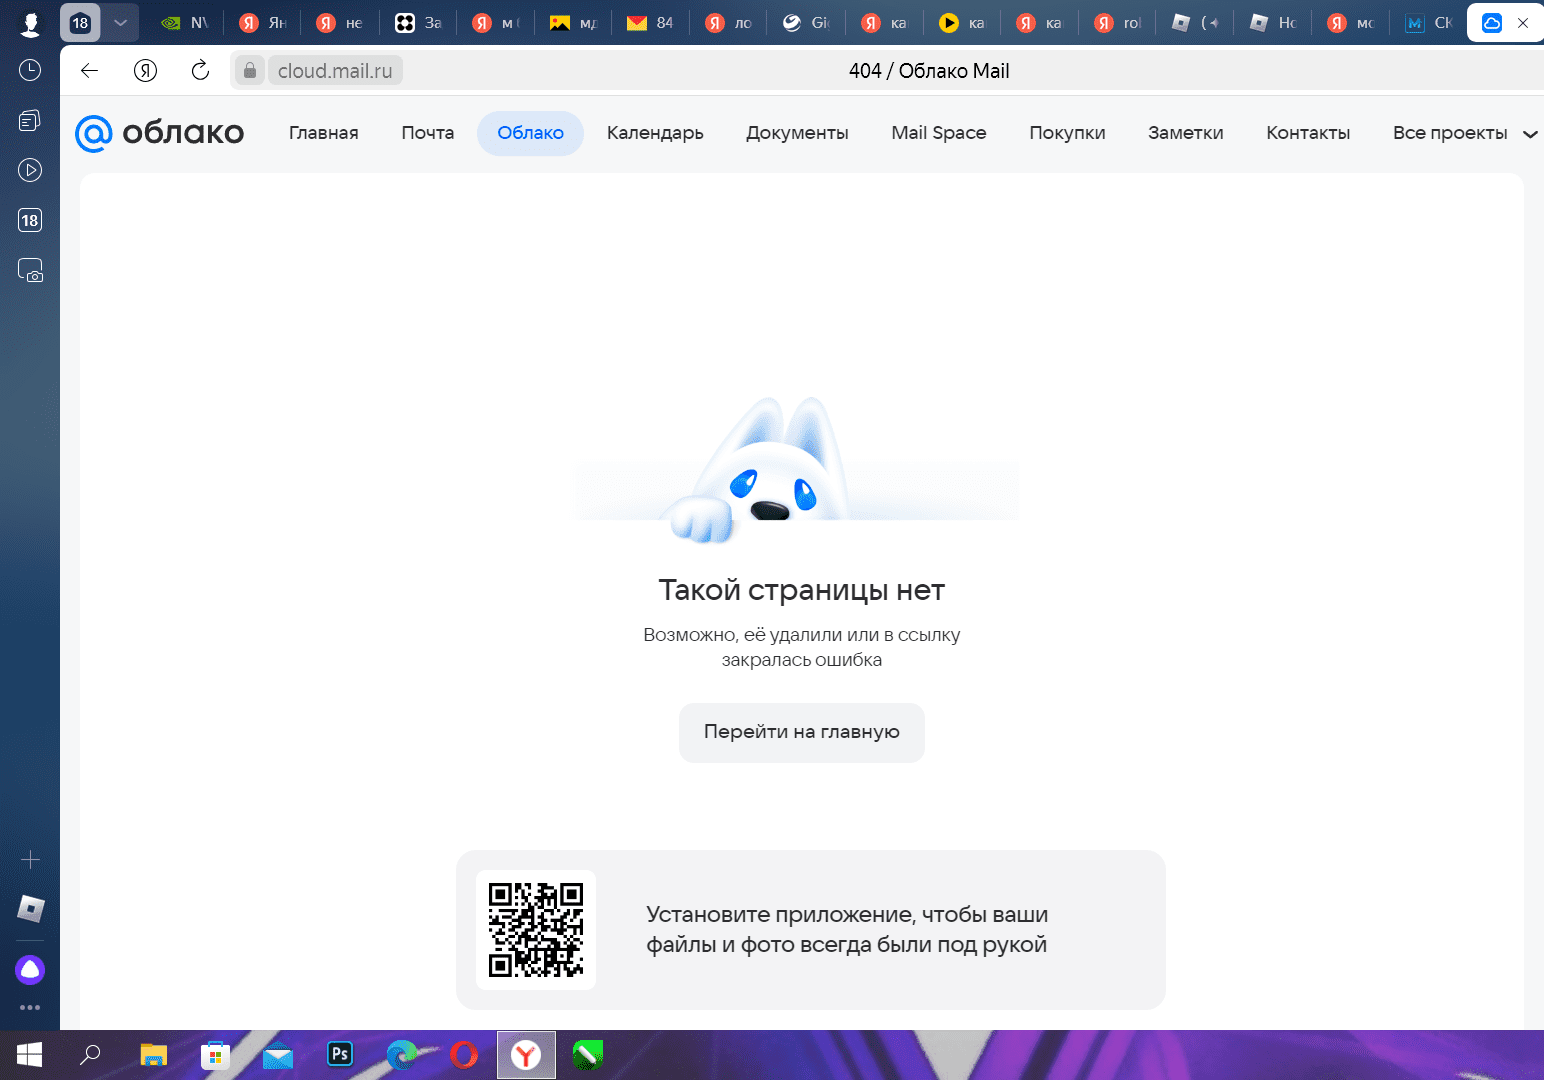Click the screenshot tool icon in sidebar

tap(30, 270)
